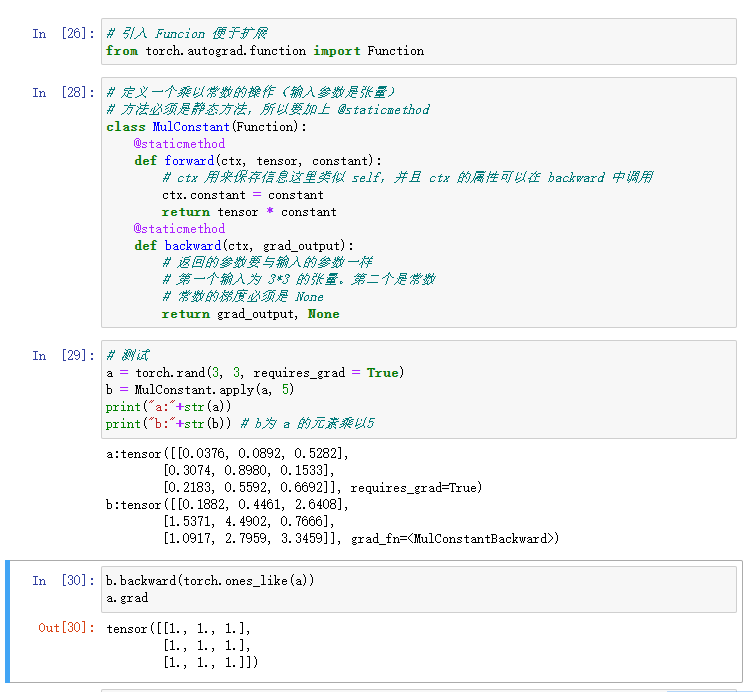Click the 'b:tensor([[0.1882, 0.4461, 2.6408],' output line
The width and height of the screenshot is (753, 692).
coord(227,505)
